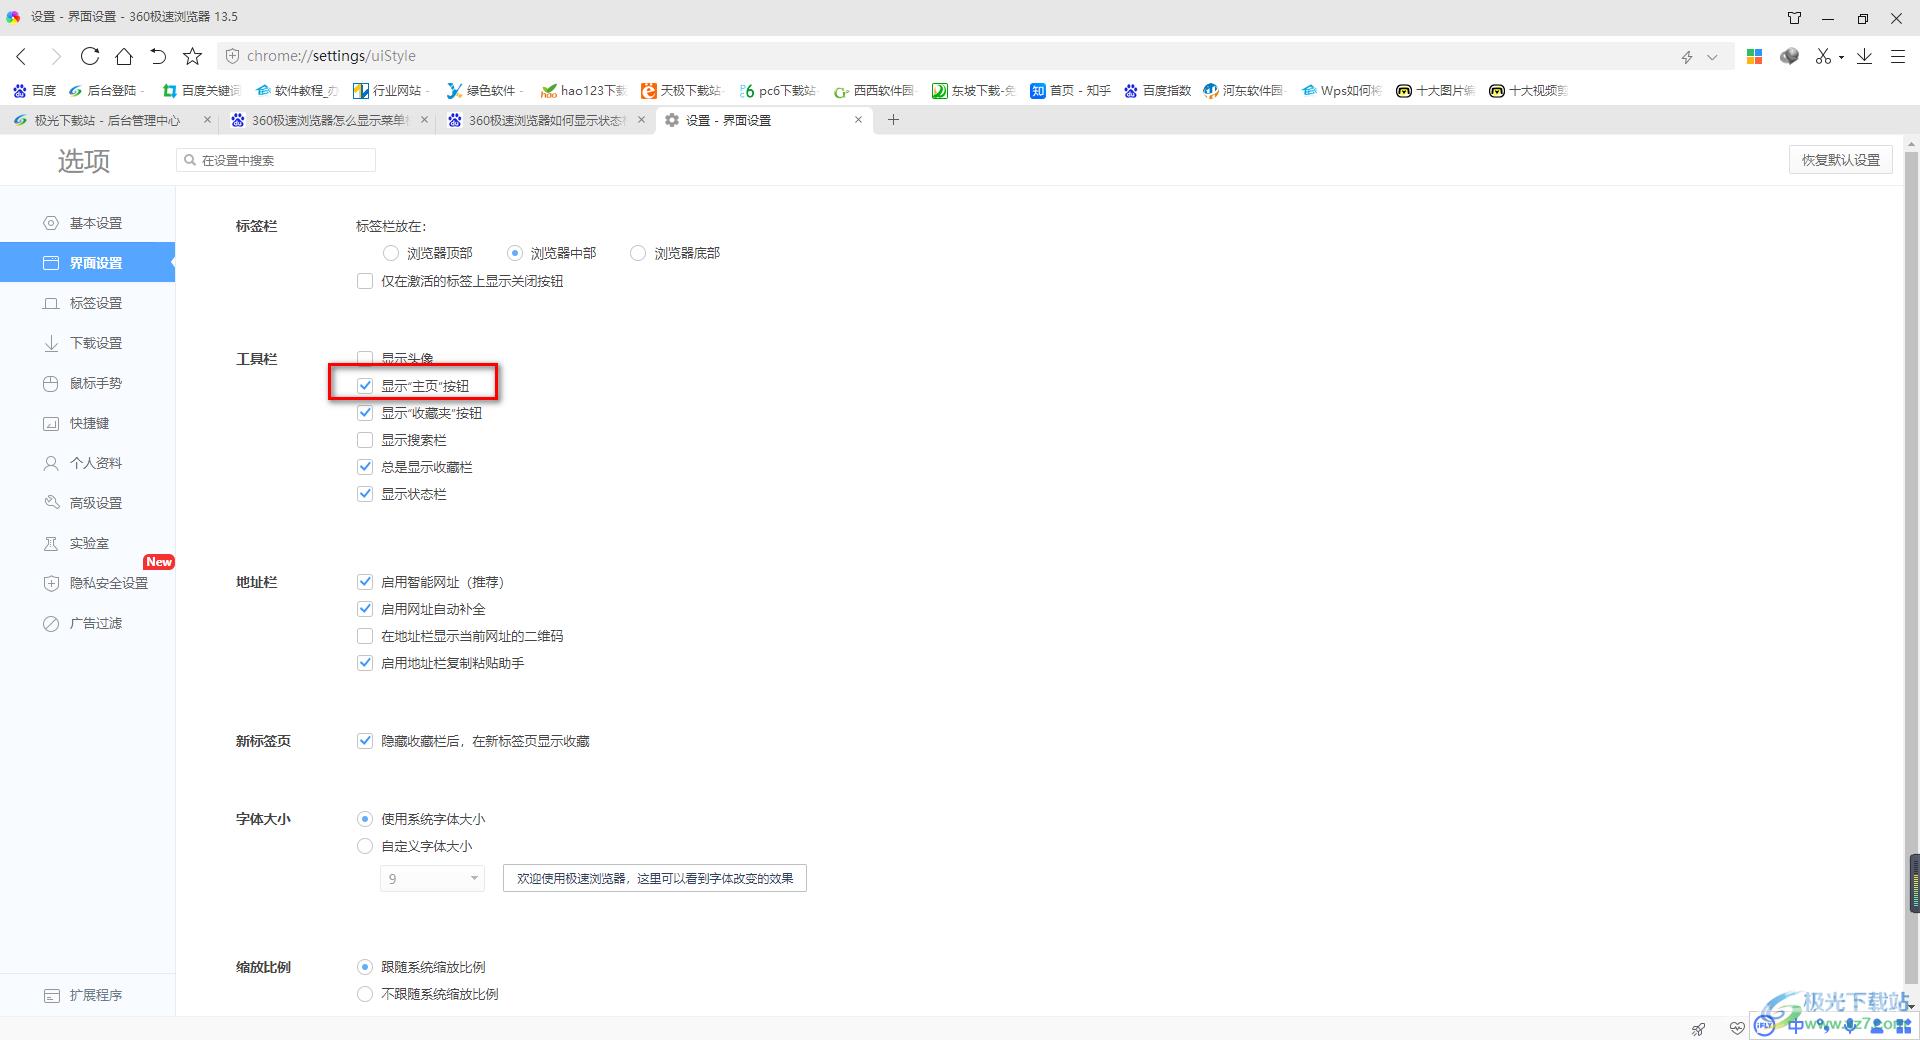The width and height of the screenshot is (1920, 1040).
Task: Open the downloads arrow icon
Action: coord(1864,56)
